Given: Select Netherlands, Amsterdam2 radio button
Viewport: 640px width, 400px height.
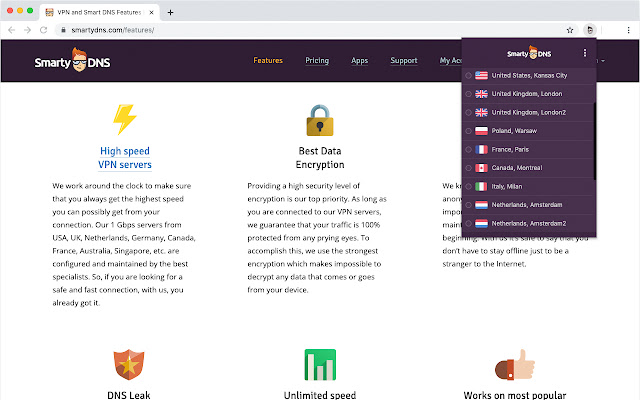Looking at the screenshot, I should [469, 224].
